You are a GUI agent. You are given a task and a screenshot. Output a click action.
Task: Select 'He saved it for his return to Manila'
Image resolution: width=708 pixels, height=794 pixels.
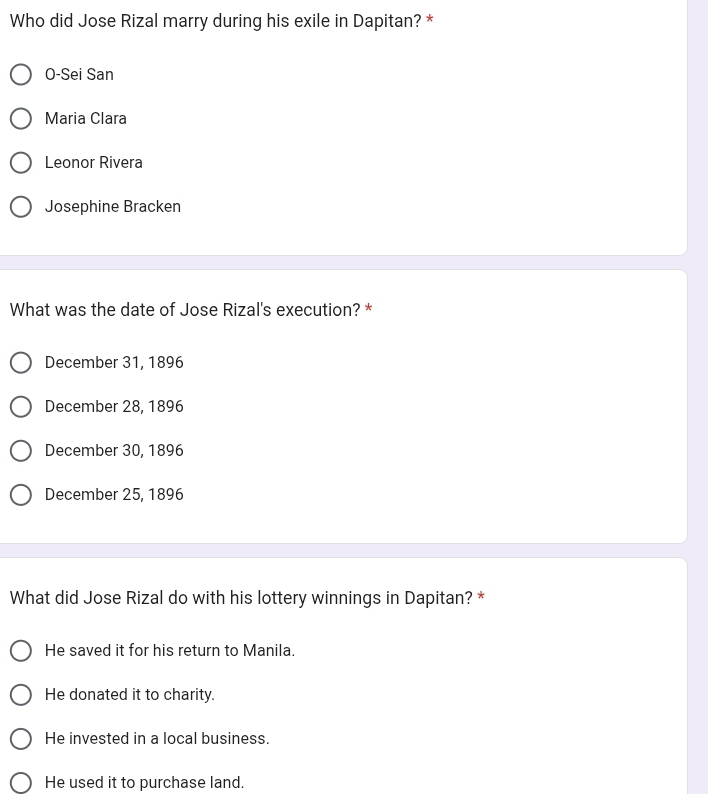tap(21, 651)
